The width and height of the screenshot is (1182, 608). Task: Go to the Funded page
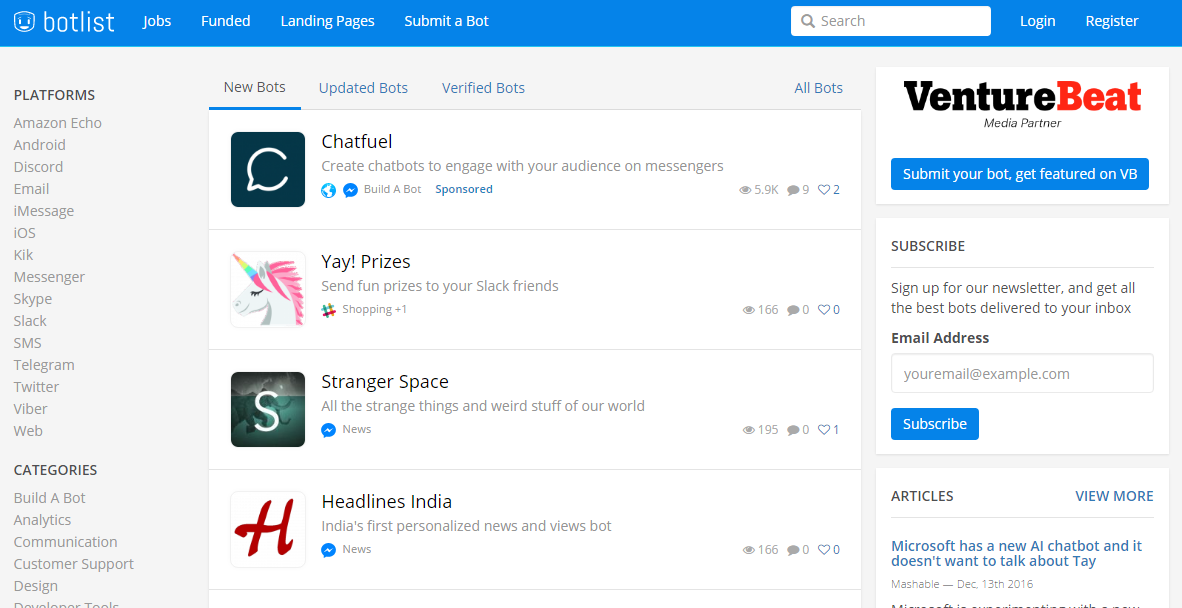coord(225,21)
